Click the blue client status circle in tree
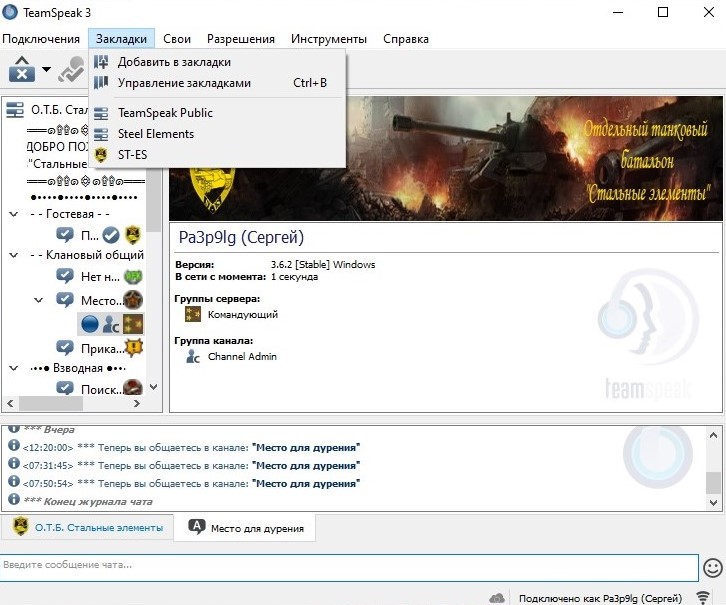This screenshot has width=726, height=605. (90, 324)
